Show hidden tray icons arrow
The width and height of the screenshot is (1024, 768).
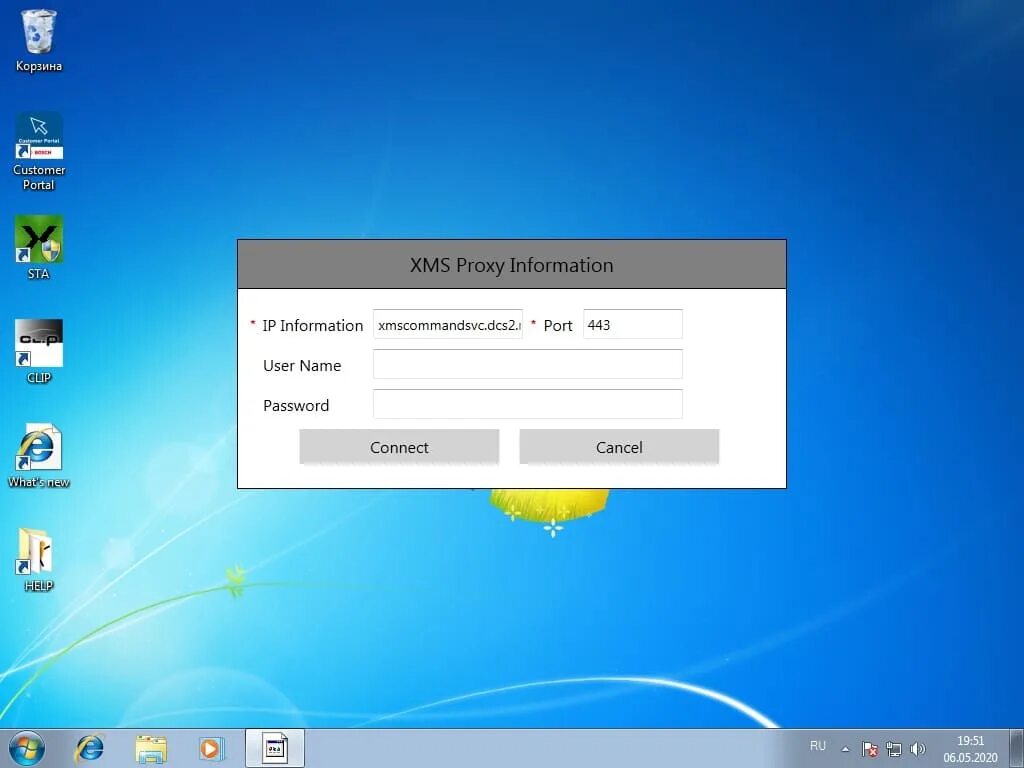(x=845, y=749)
